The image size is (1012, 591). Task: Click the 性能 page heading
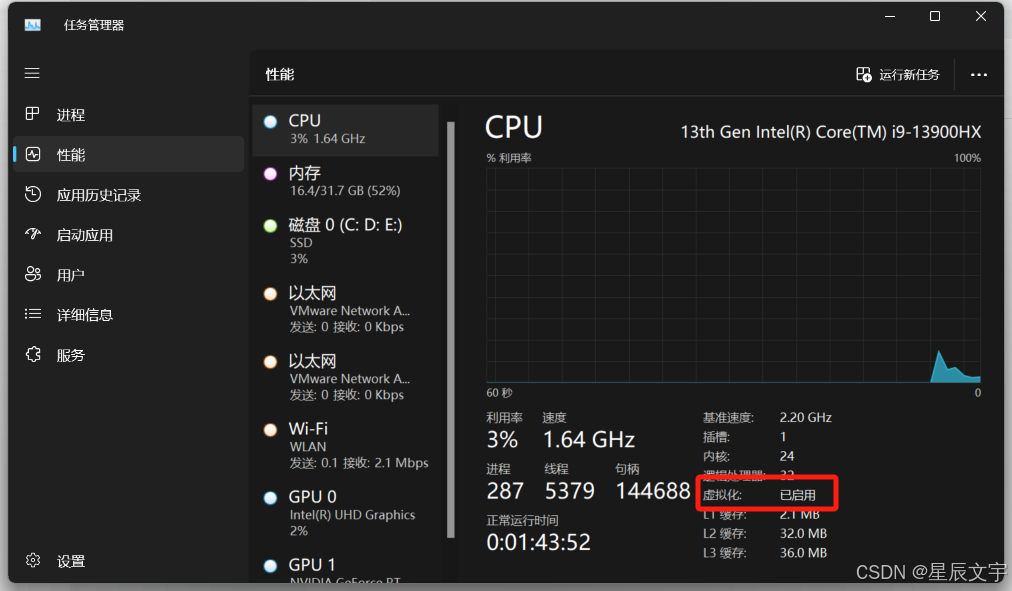tap(279, 75)
